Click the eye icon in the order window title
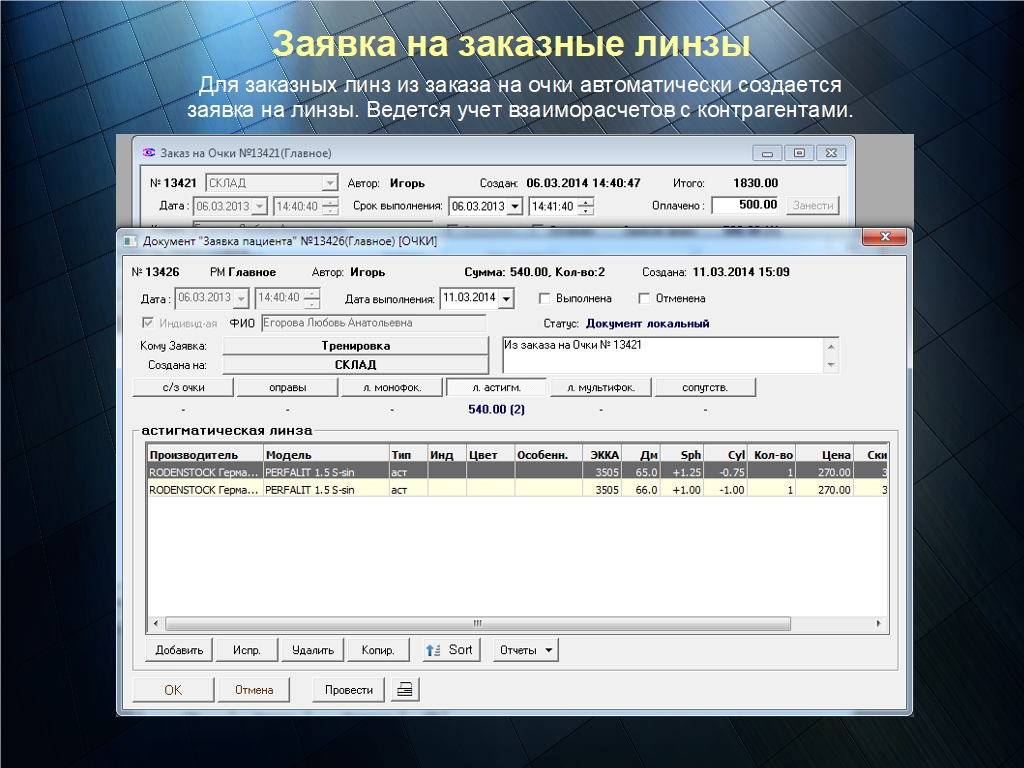The width and height of the screenshot is (1024, 768). pyautogui.click(x=149, y=153)
